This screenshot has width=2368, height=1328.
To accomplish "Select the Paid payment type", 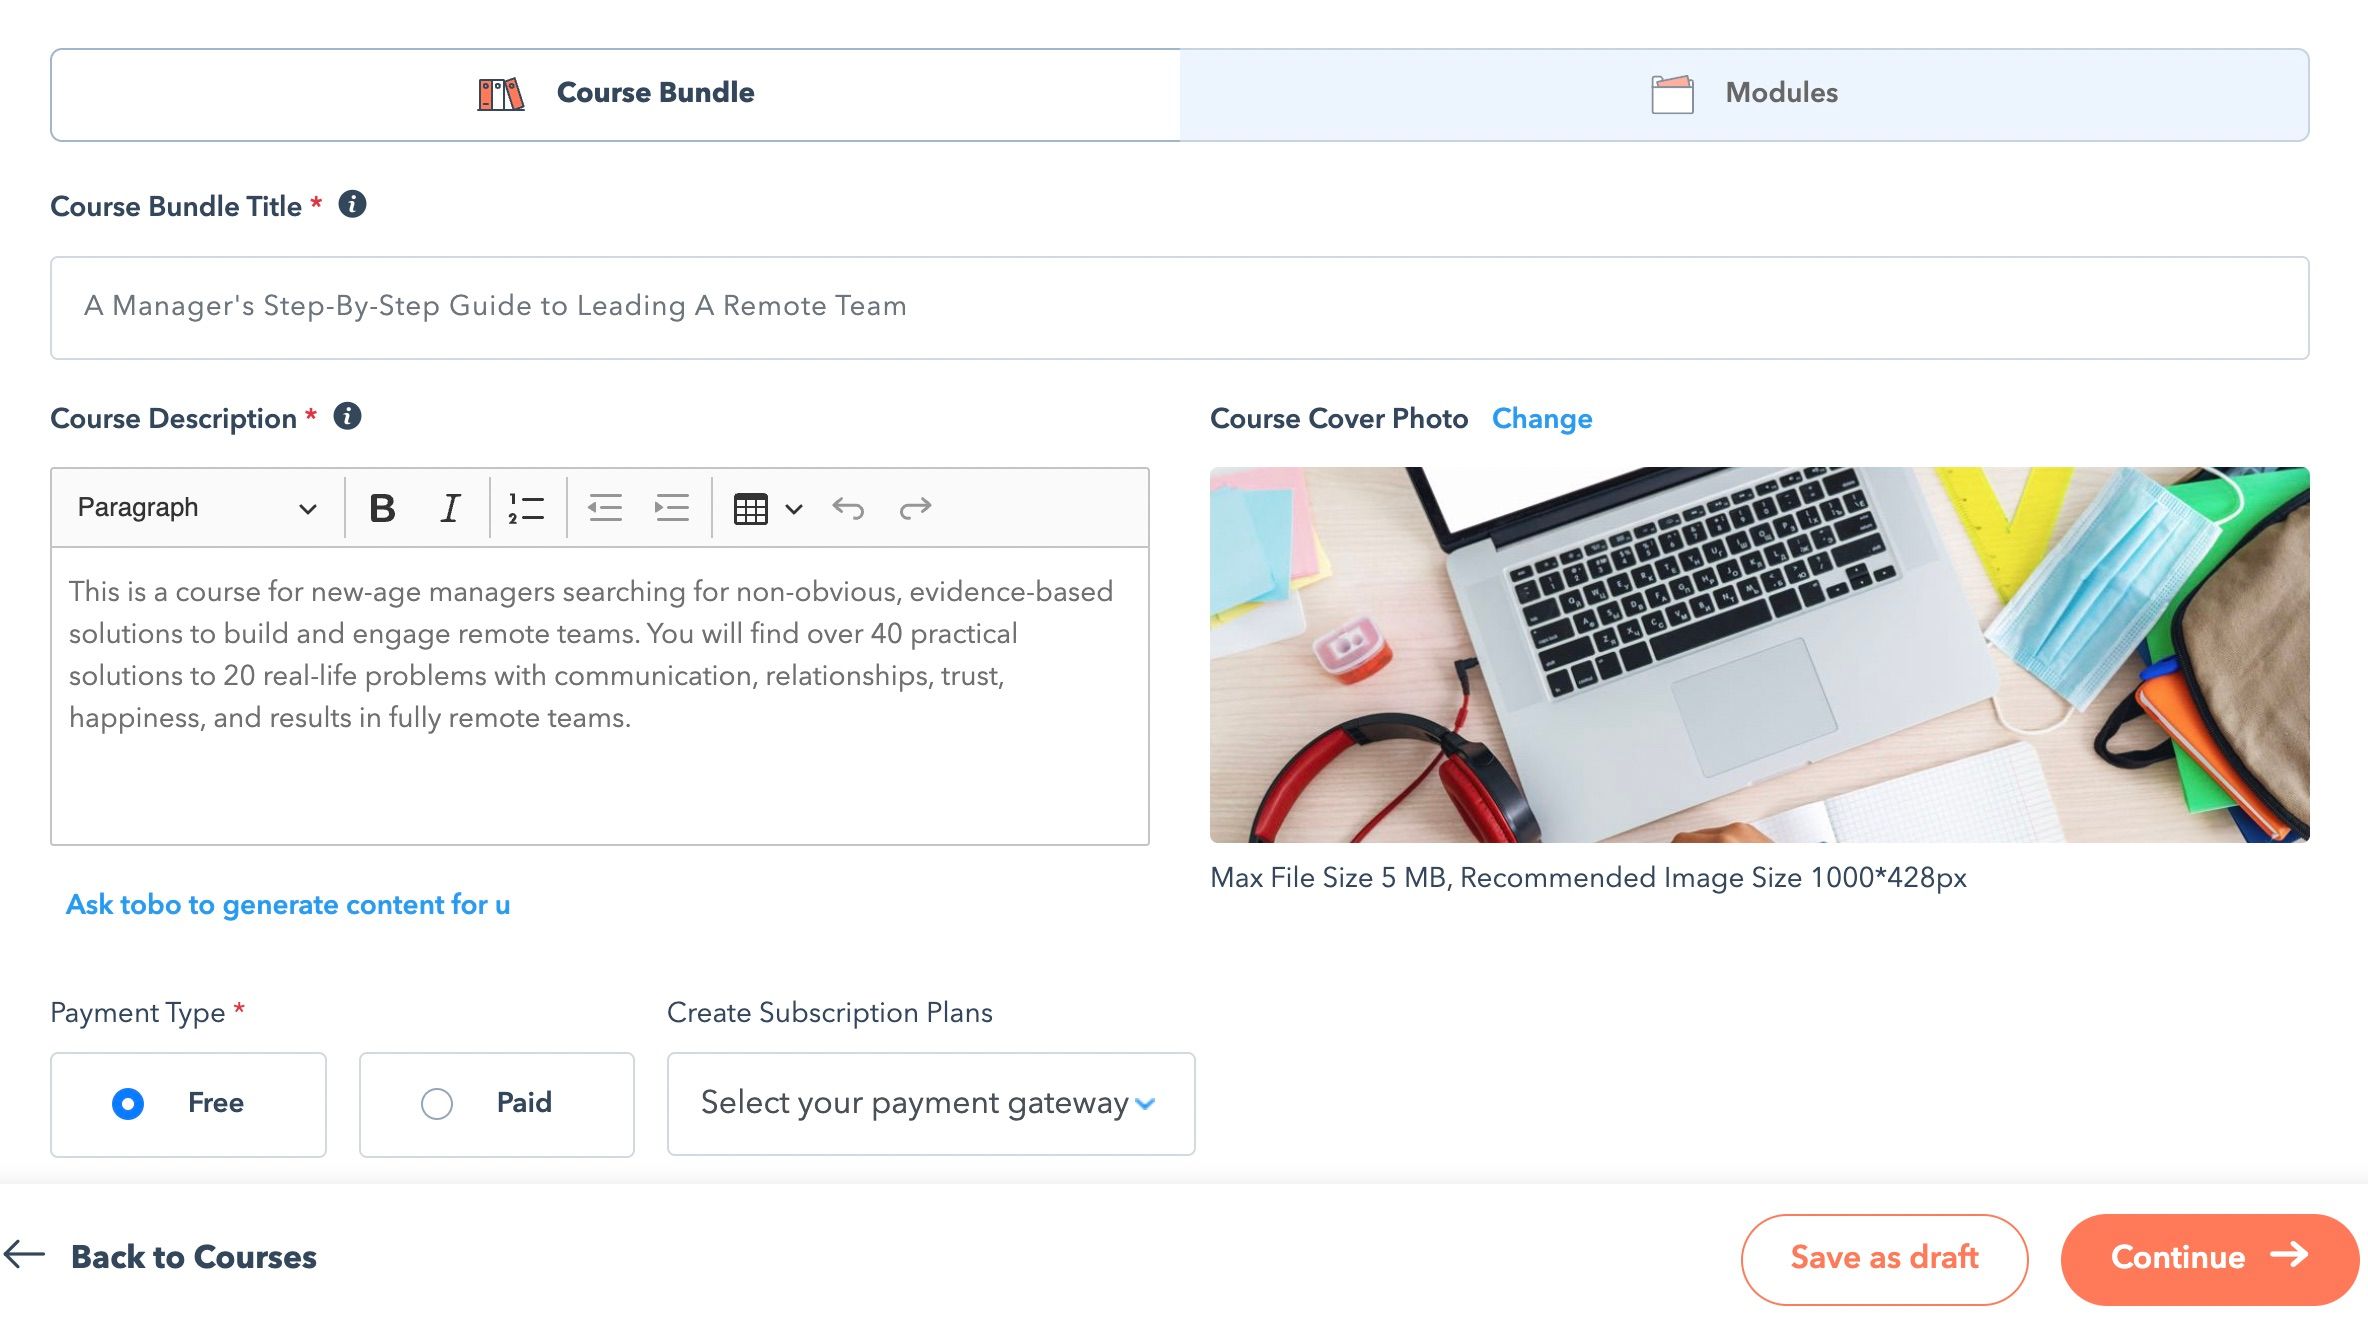I will tap(437, 1104).
